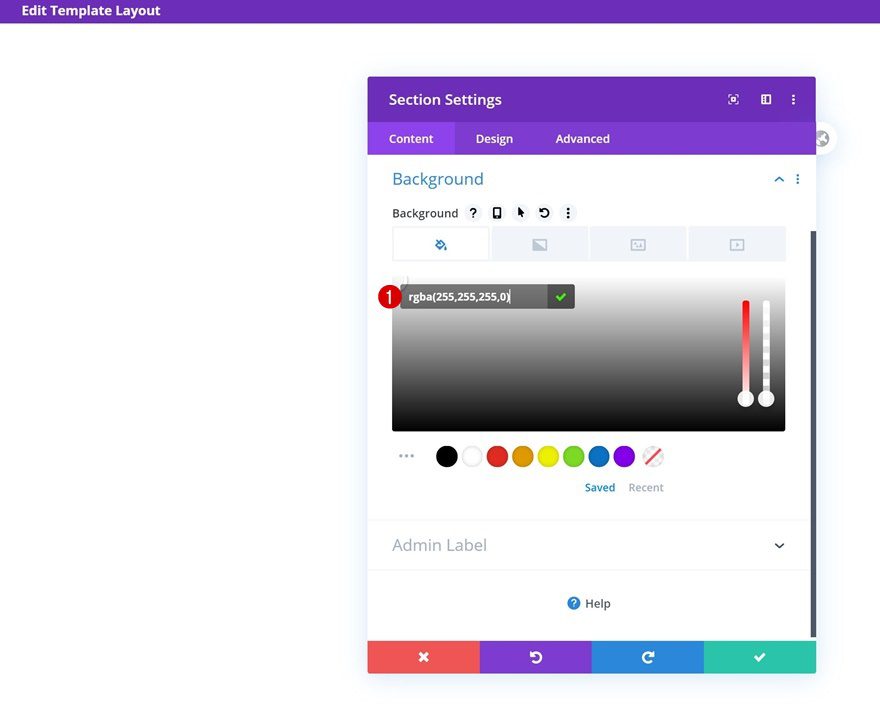The width and height of the screenshot is (880, 721).
Task: Open the Advanced tab
Action: click(581, 138)
